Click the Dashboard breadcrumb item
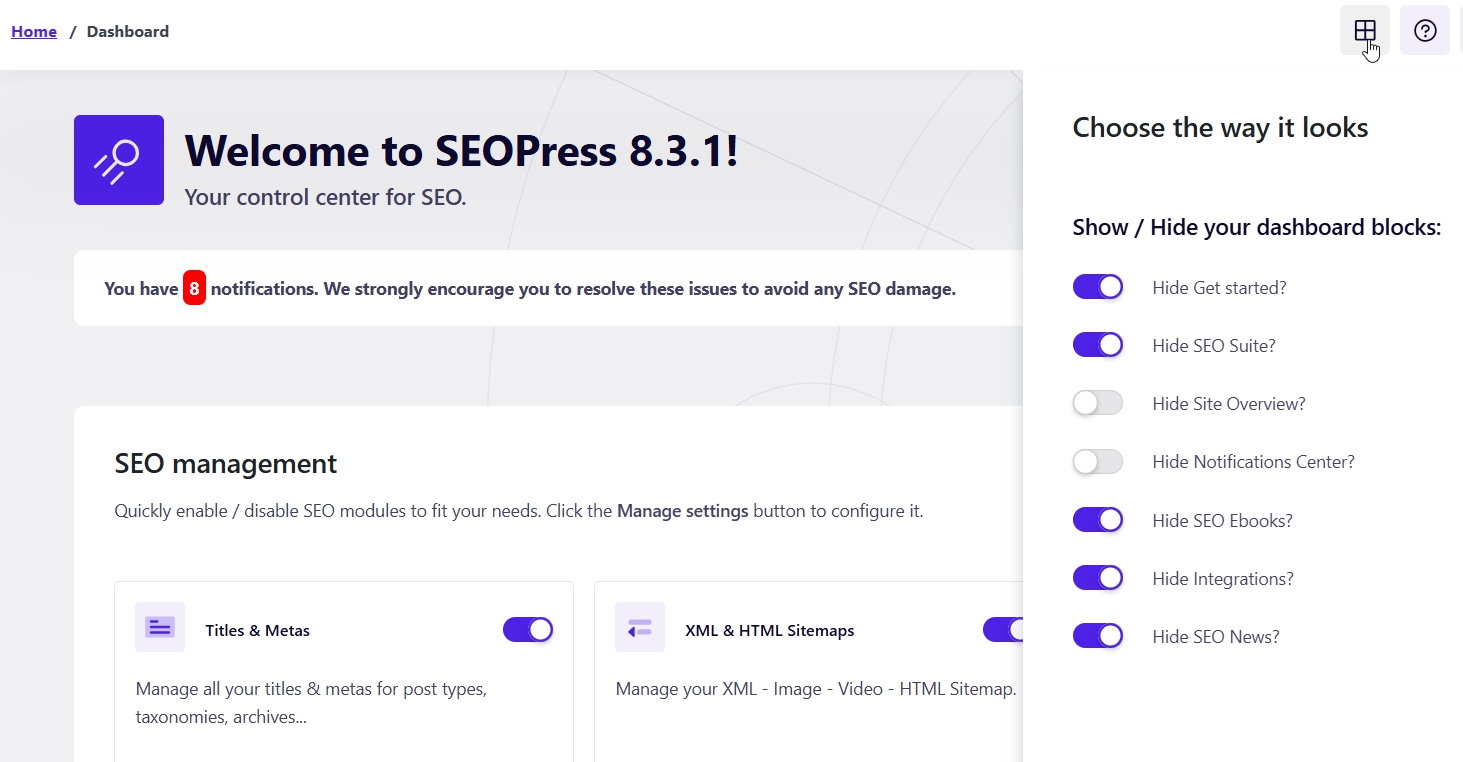 (x=128, y=31)
